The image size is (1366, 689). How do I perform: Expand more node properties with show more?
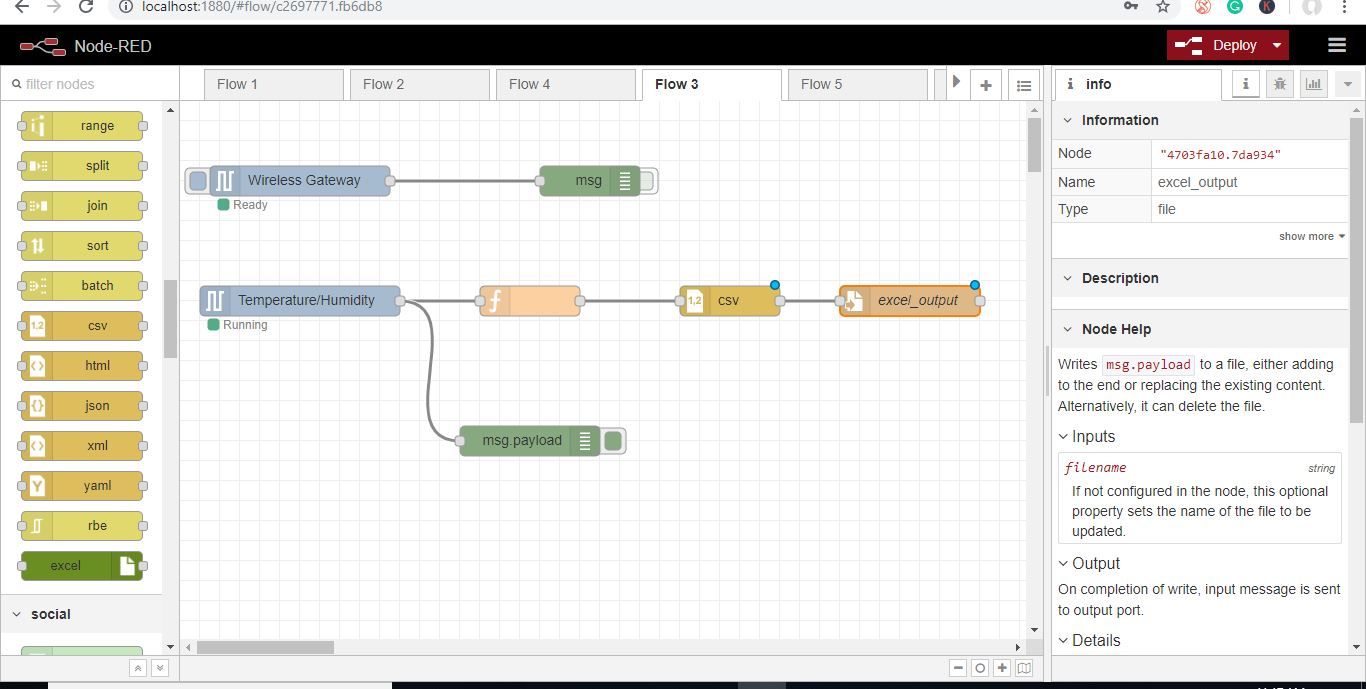click(x=1311, y=236)
